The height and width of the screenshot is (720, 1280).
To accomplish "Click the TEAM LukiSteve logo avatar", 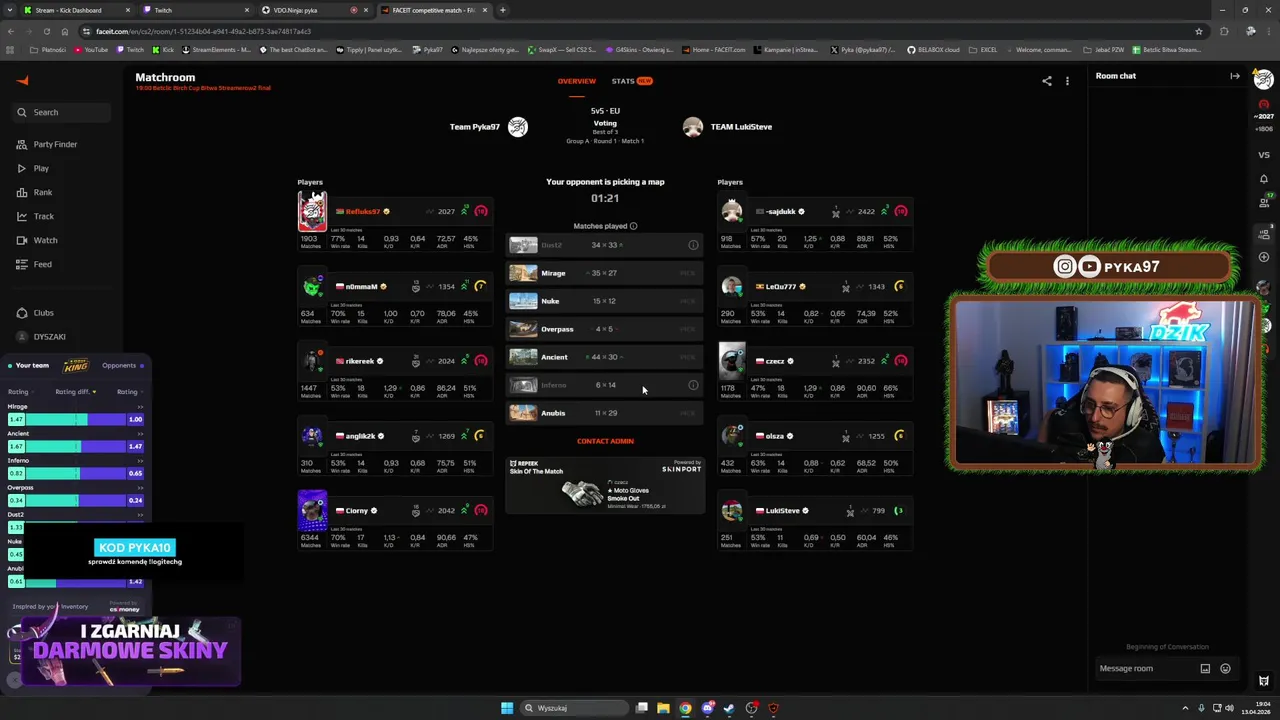I will (693, 127).
